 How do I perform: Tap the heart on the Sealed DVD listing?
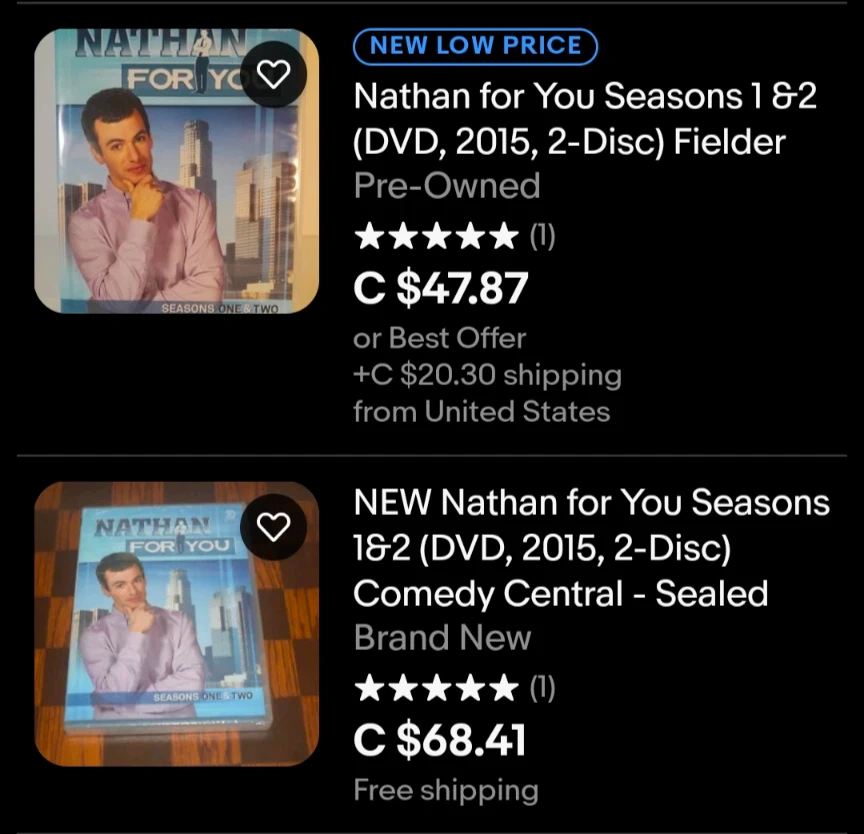274,526
